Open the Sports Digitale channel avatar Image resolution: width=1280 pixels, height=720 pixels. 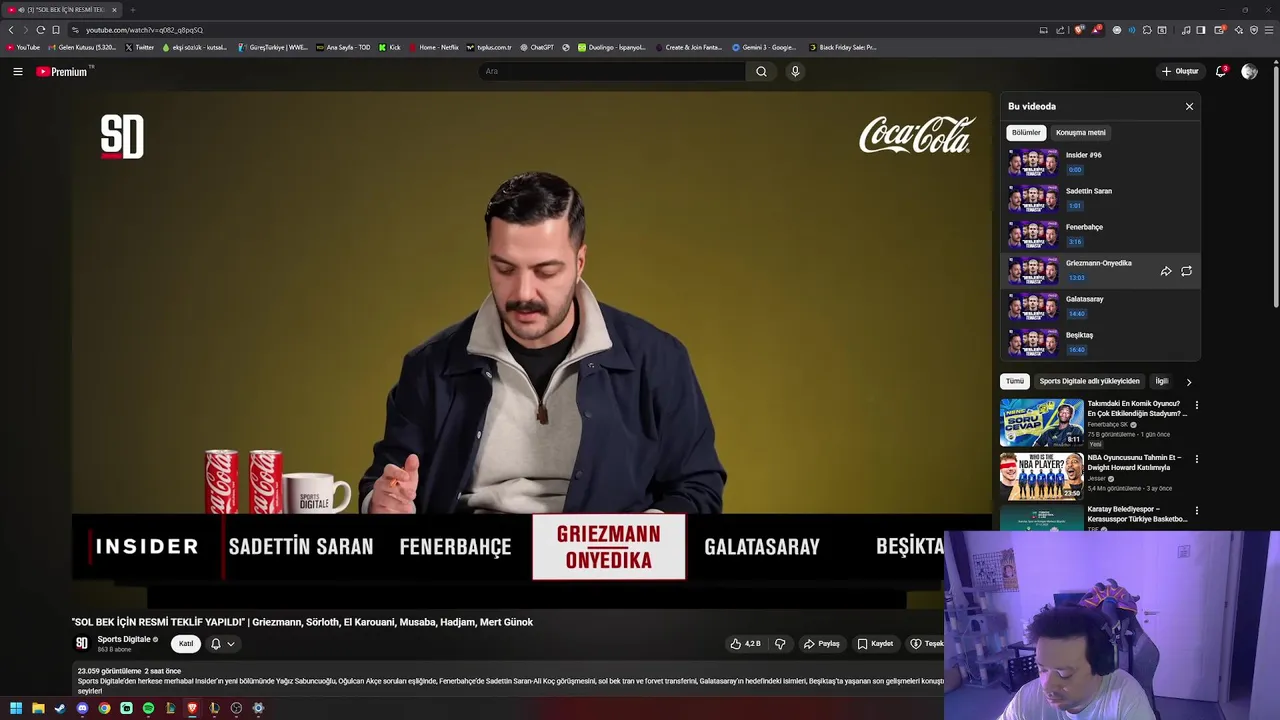(82, 643)
